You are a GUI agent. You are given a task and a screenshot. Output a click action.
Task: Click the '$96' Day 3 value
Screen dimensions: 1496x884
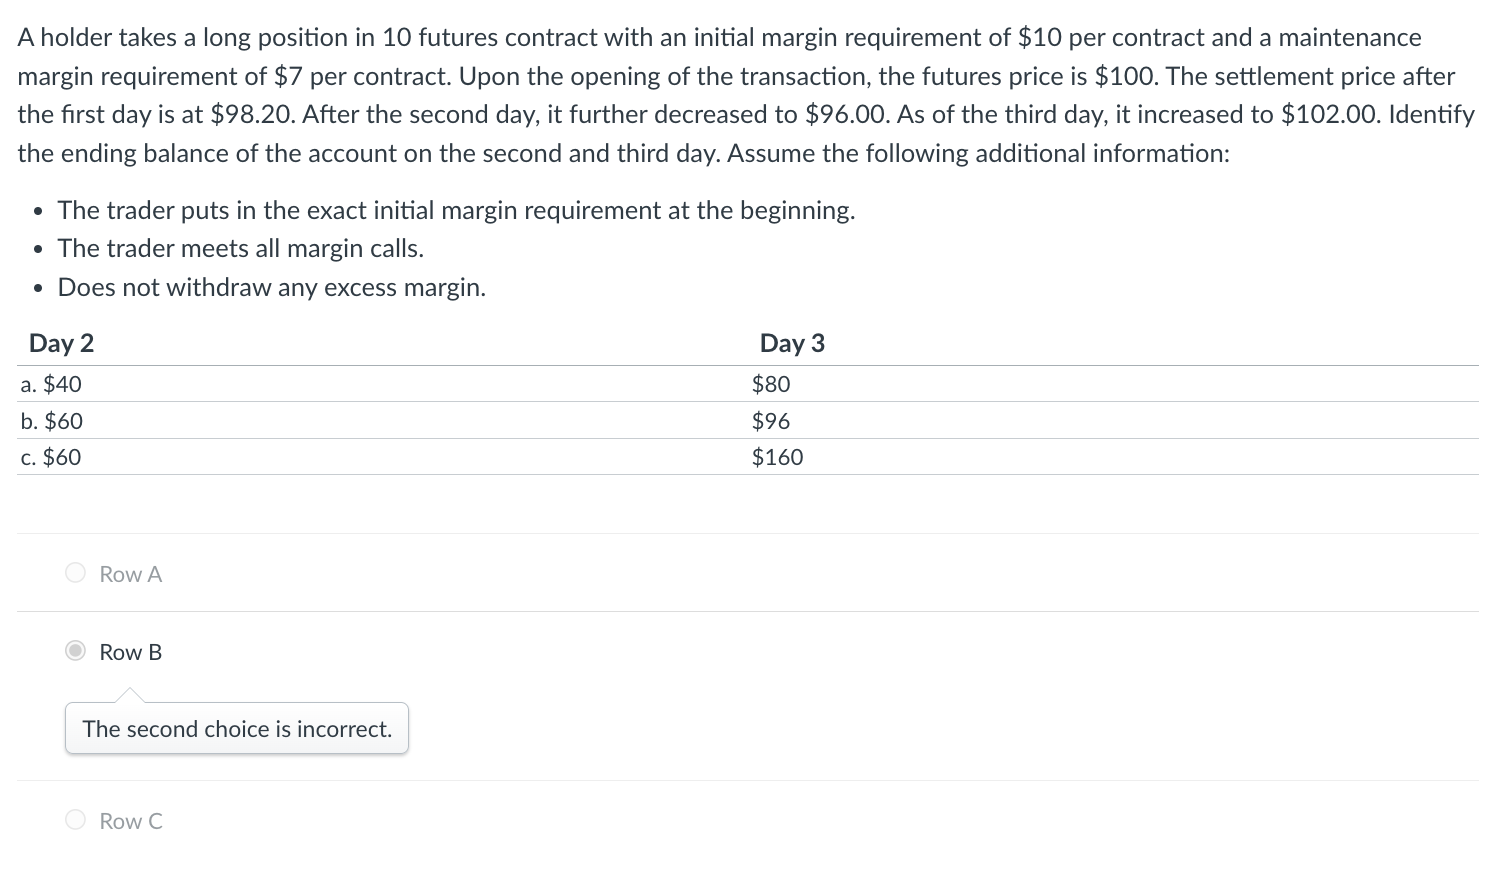coord(771,421)
